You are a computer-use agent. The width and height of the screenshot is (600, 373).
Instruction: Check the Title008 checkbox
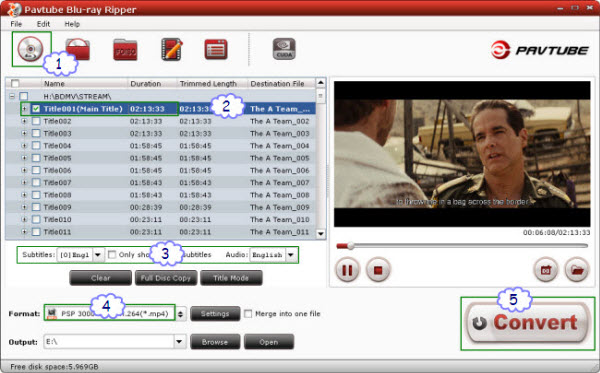(36, 195)
